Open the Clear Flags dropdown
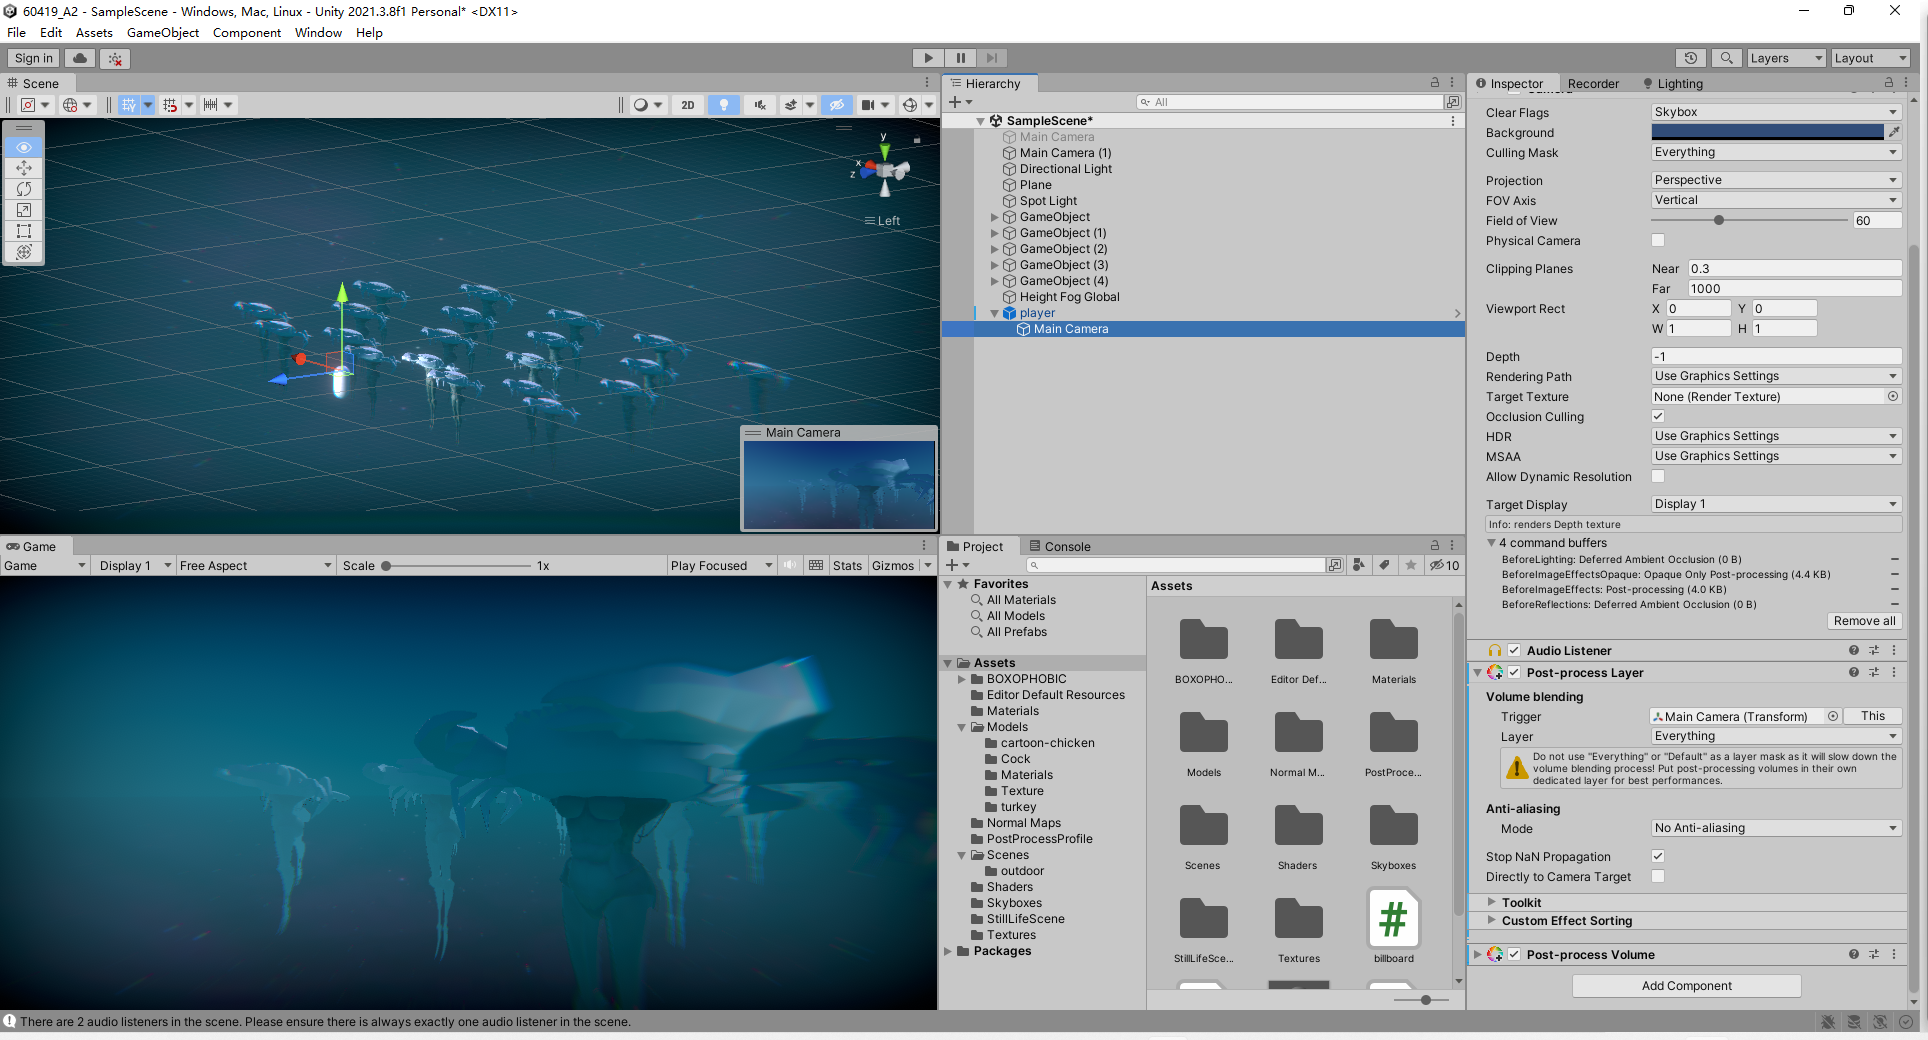The height and width of the screenshot is (1040, 1928). [1775, 112]
